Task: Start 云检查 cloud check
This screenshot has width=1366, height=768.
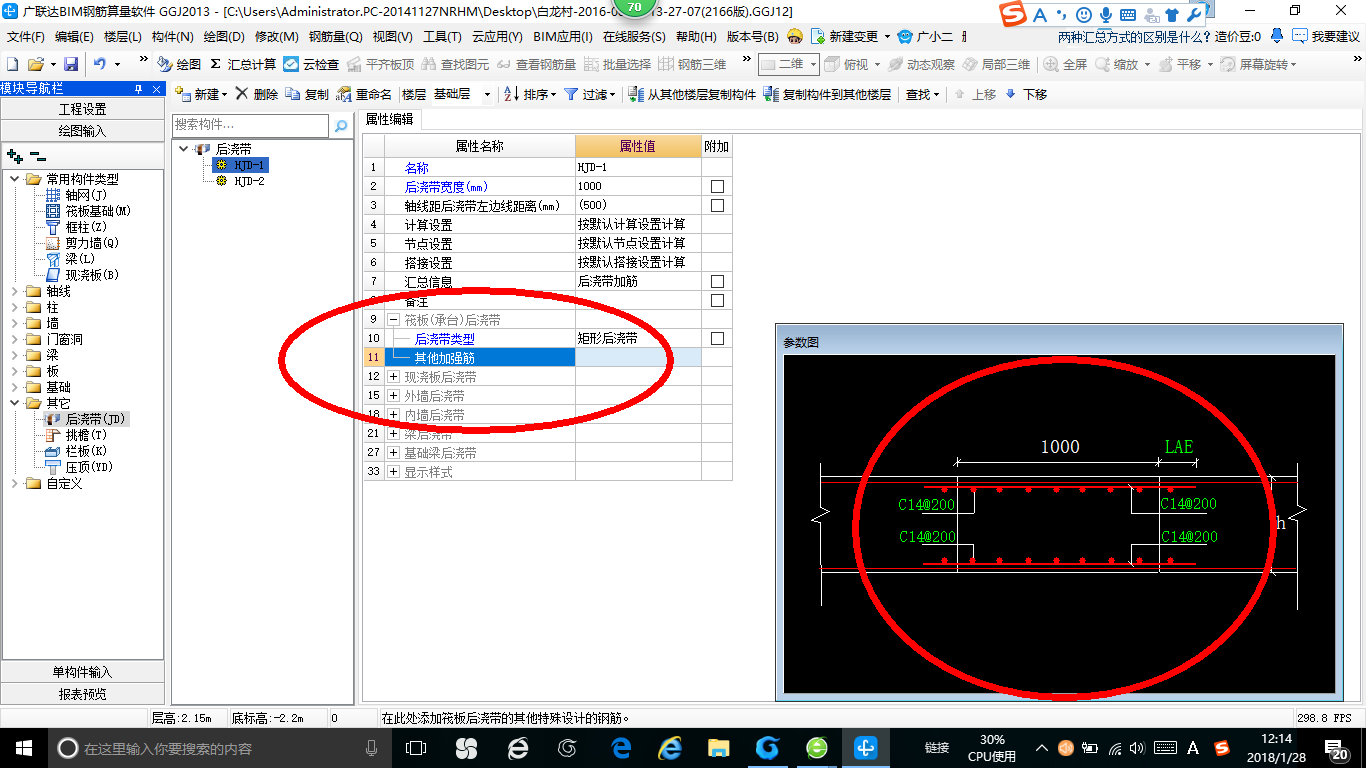Action: [311, 64]
